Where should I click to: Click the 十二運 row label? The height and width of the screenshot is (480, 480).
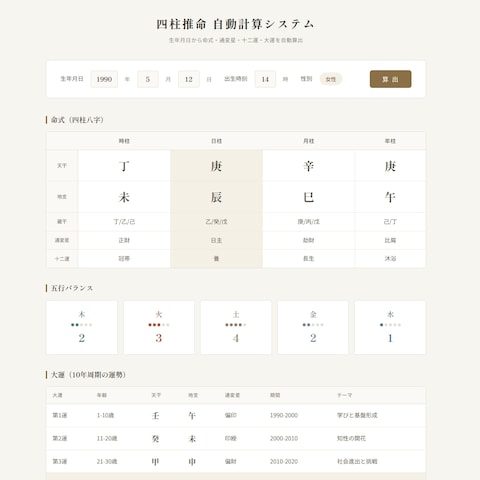pos(62,259)
